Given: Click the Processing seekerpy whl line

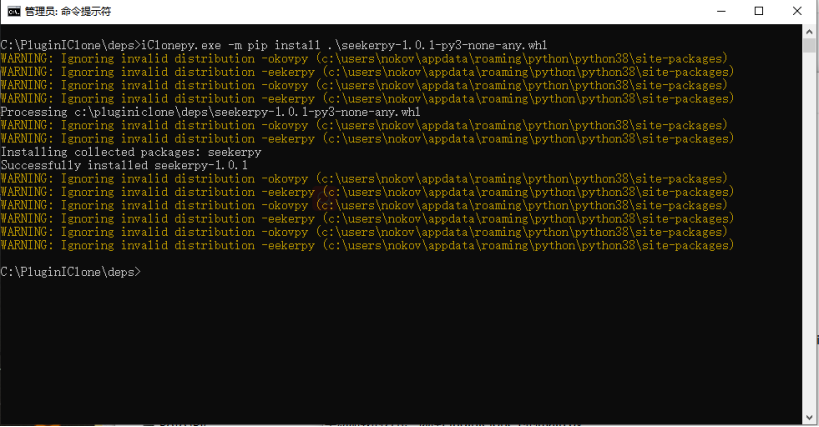Looking at the screenshot, I should [x=210, y=112].
